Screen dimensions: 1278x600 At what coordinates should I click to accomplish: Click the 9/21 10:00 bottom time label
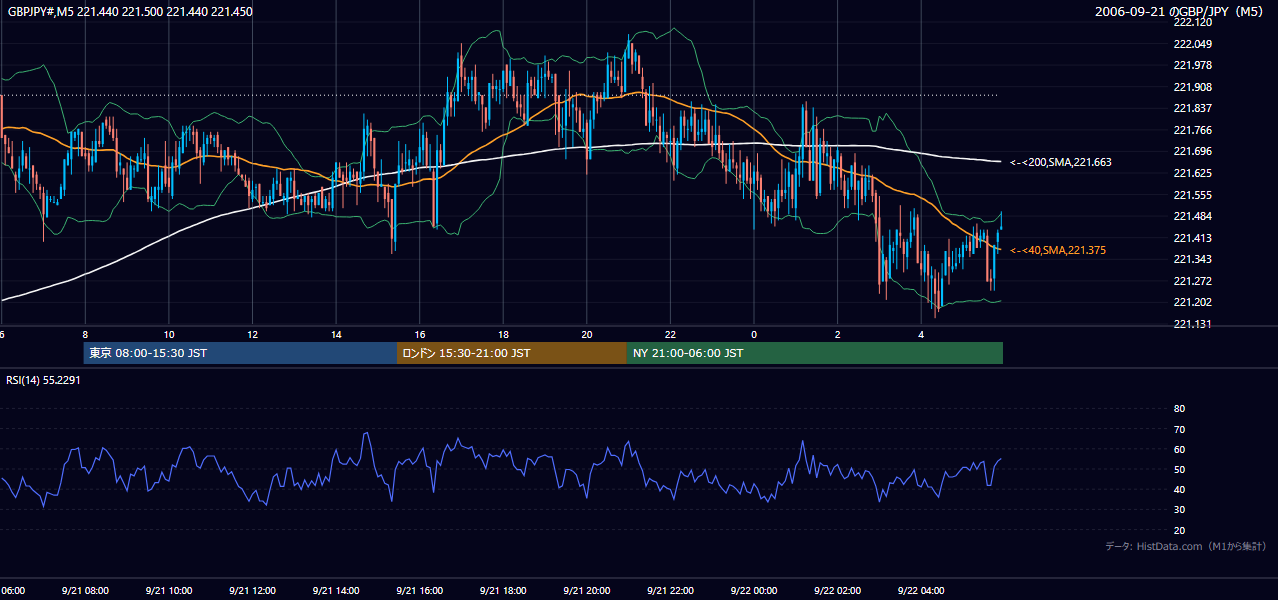169,591
